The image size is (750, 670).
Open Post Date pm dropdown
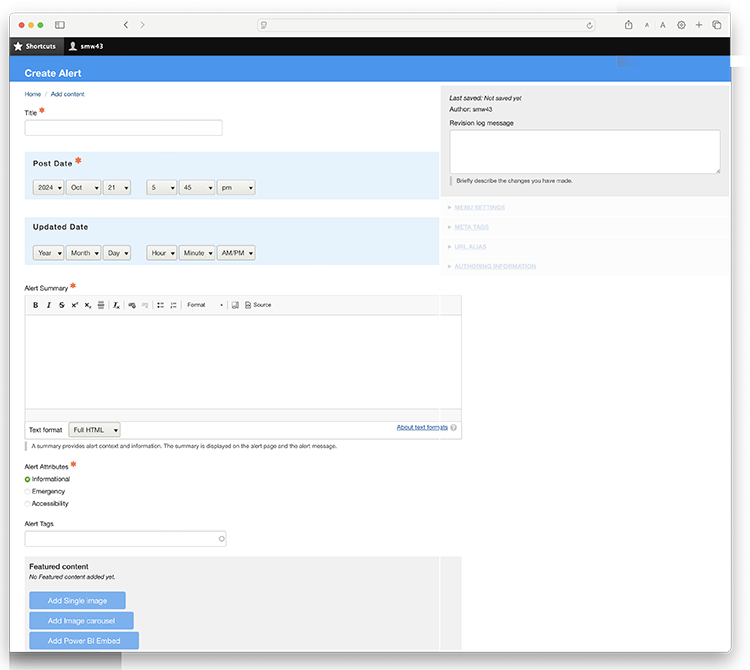236,187
